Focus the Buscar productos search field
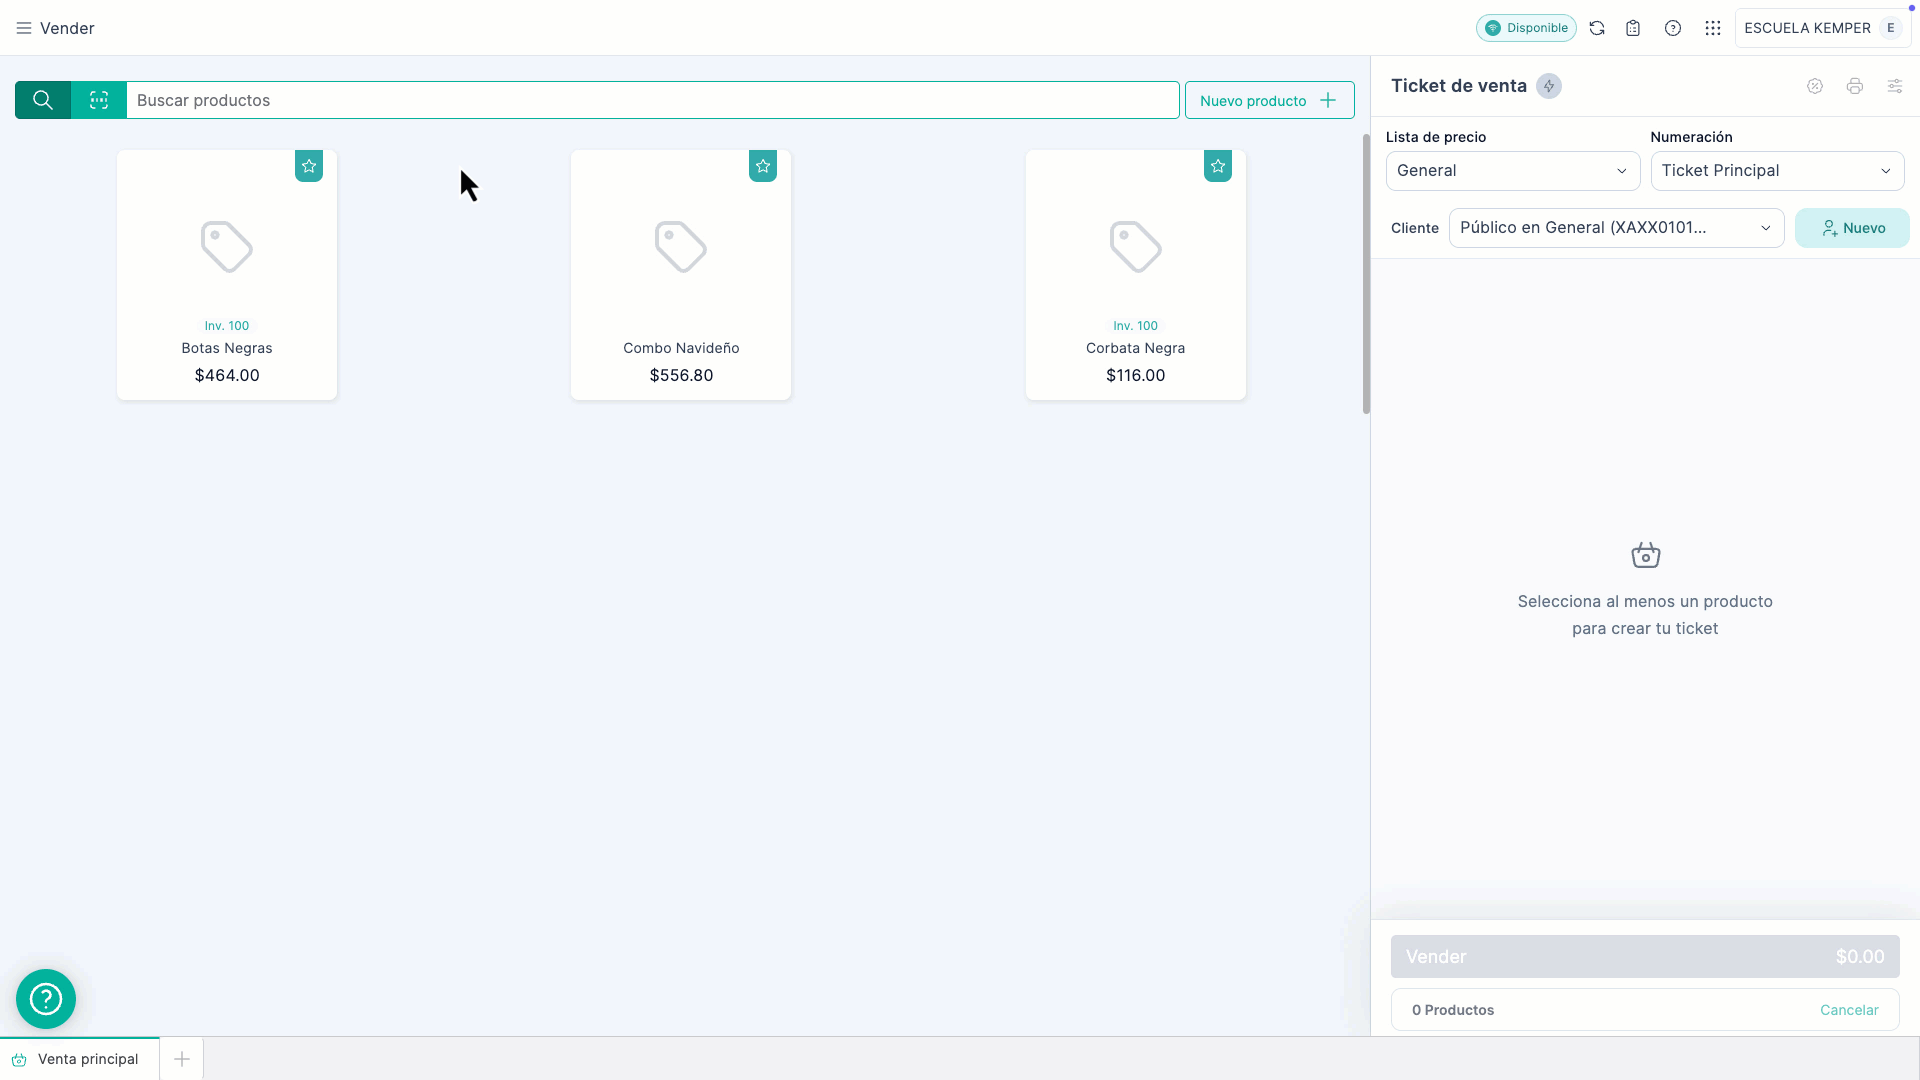 pos(653,100)
